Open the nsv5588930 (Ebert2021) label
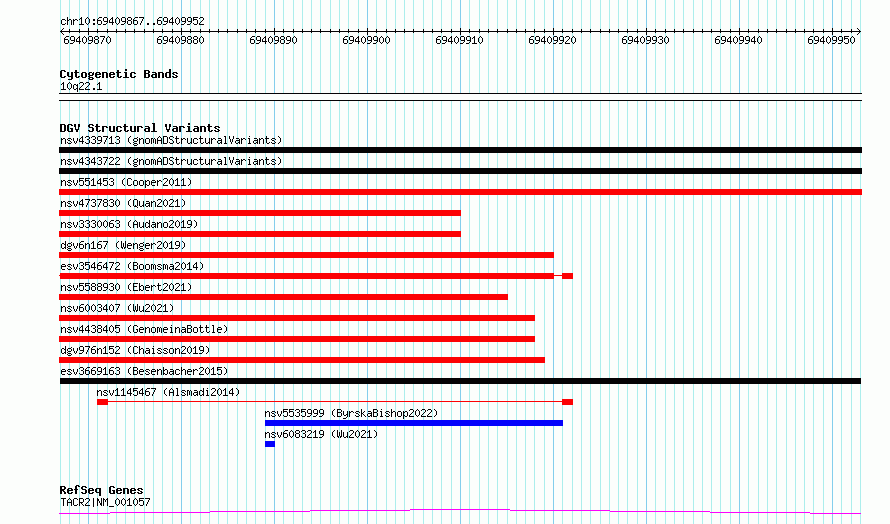The image size is (890, 524). pyautogui.click(x=126, y=287)
